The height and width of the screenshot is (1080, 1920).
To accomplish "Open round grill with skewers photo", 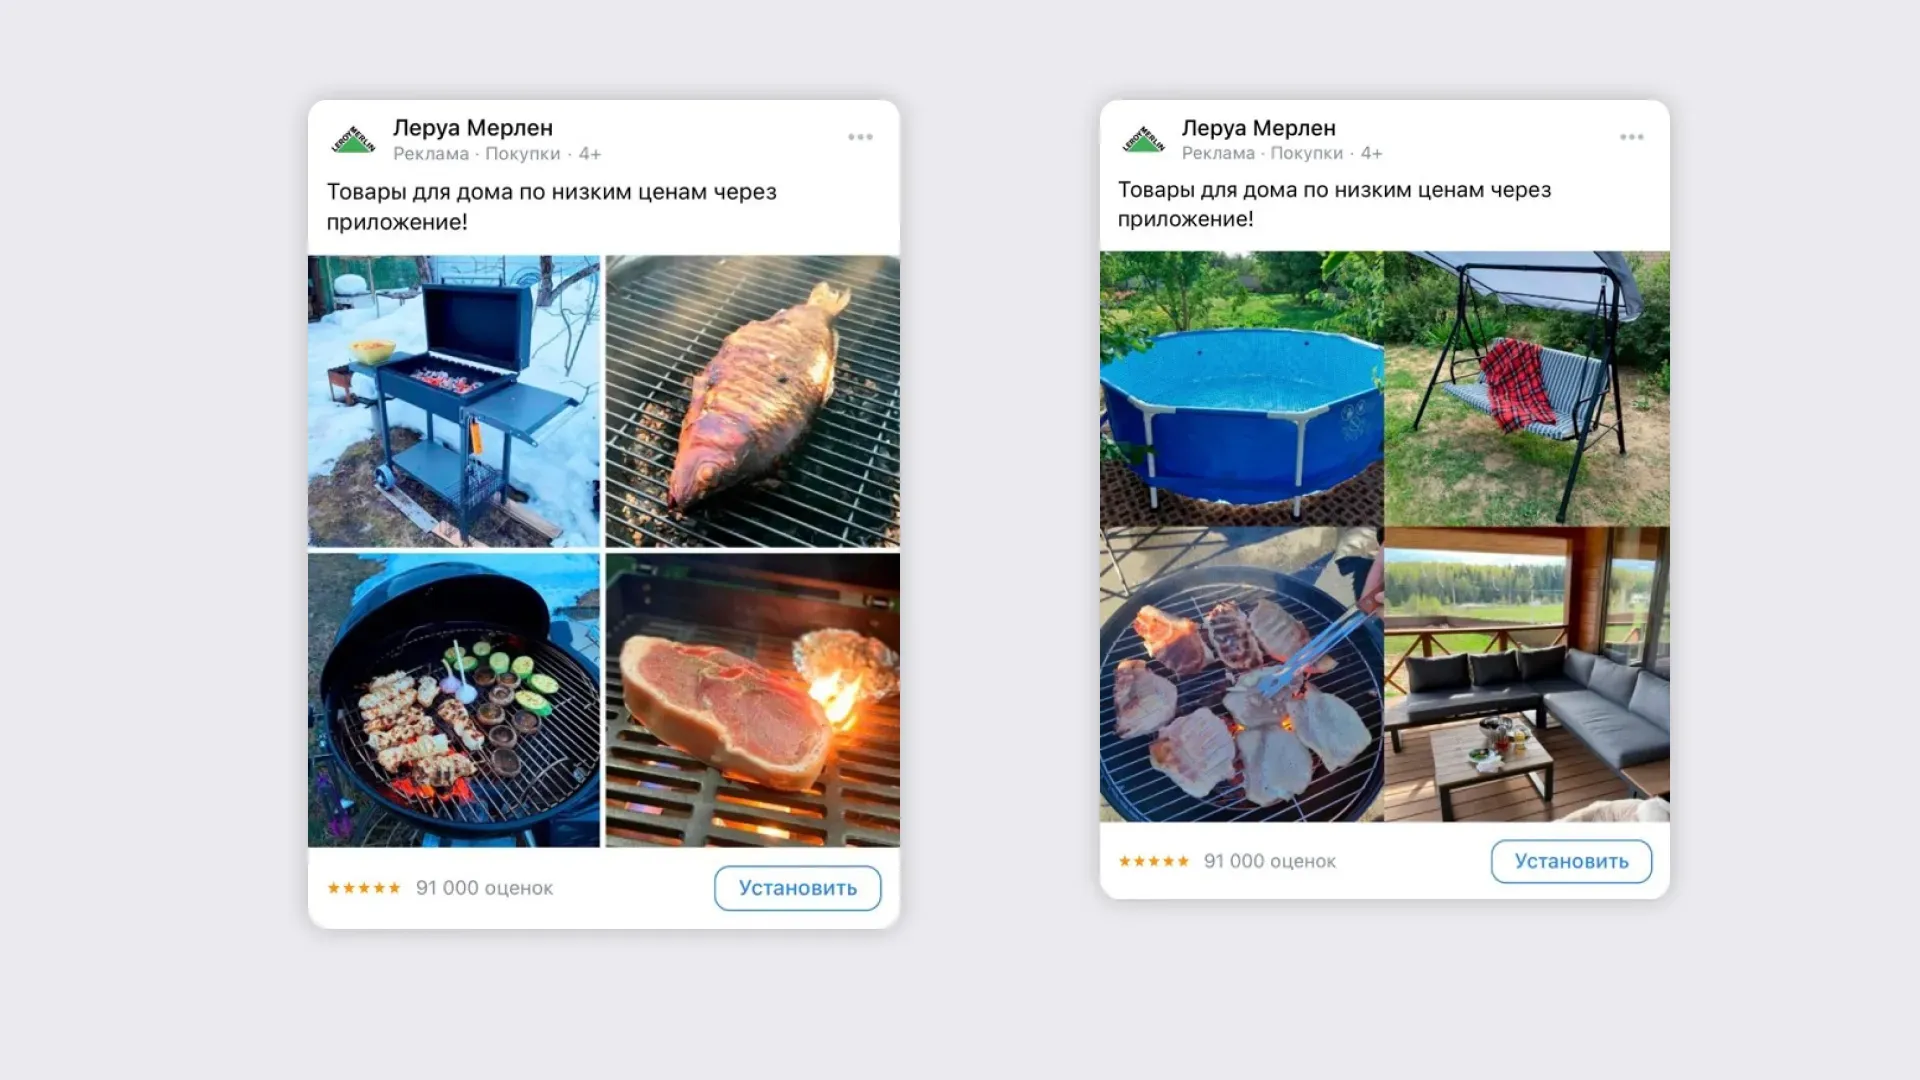I will click(x=454, y=700).
